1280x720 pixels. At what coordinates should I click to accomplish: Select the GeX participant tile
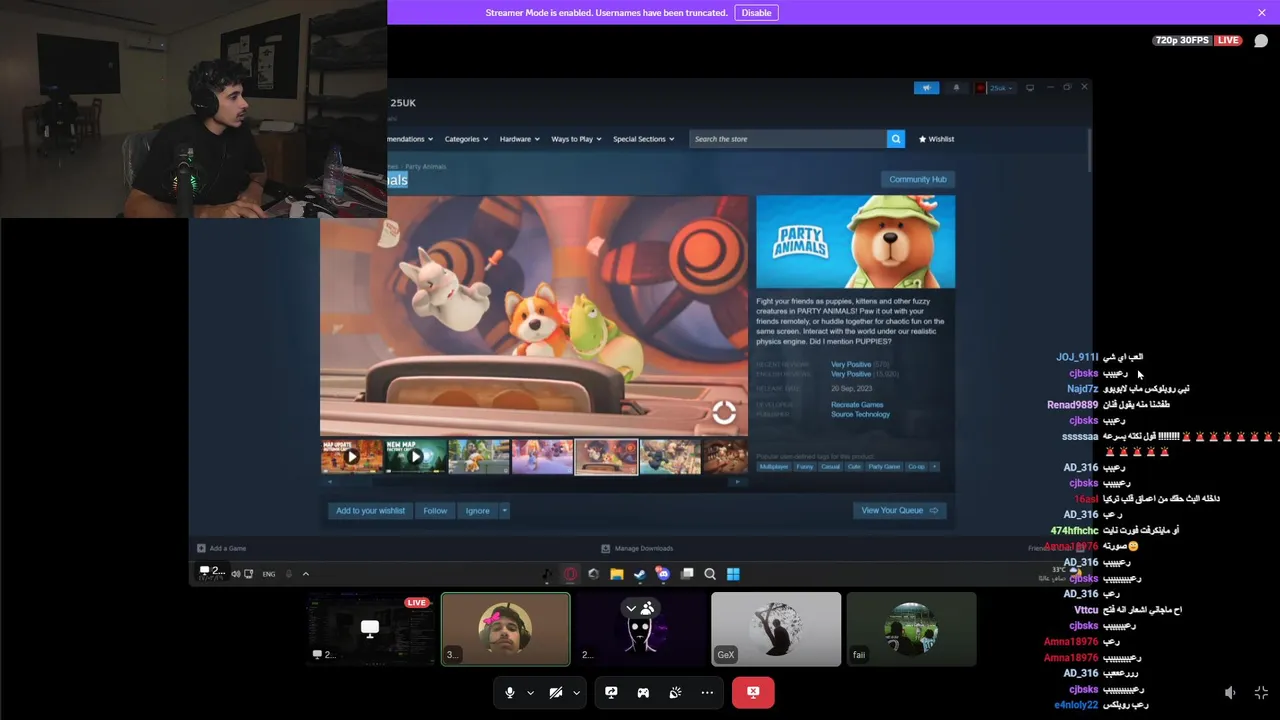pyautogui.click(x=776, y=629)
